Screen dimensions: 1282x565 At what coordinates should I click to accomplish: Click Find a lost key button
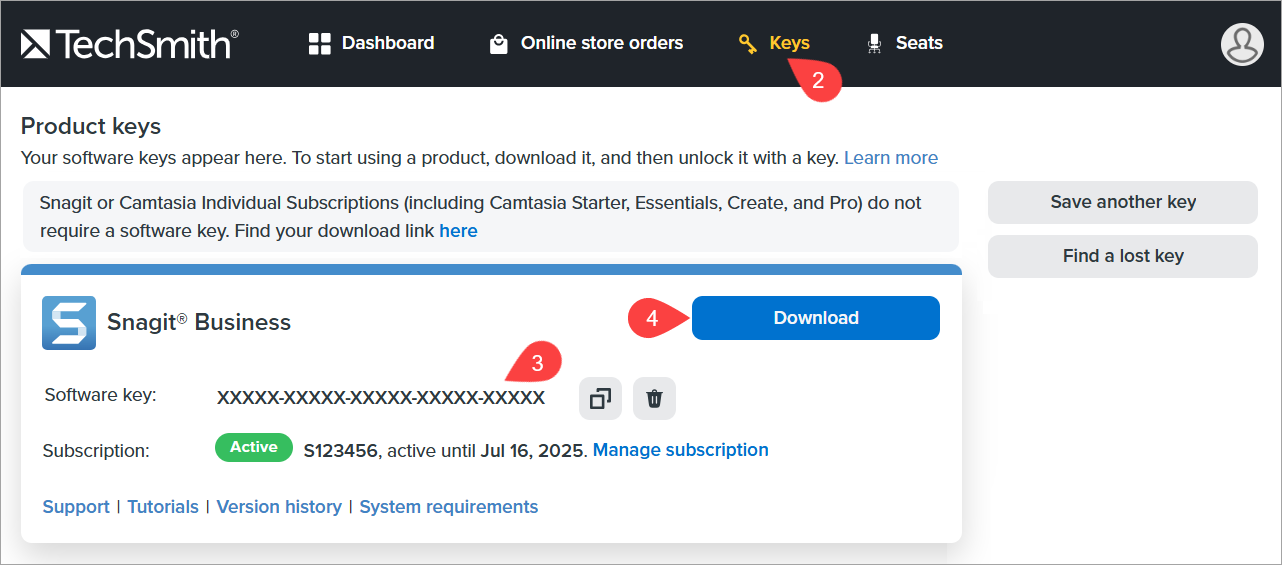click(x=1123, y=256)
